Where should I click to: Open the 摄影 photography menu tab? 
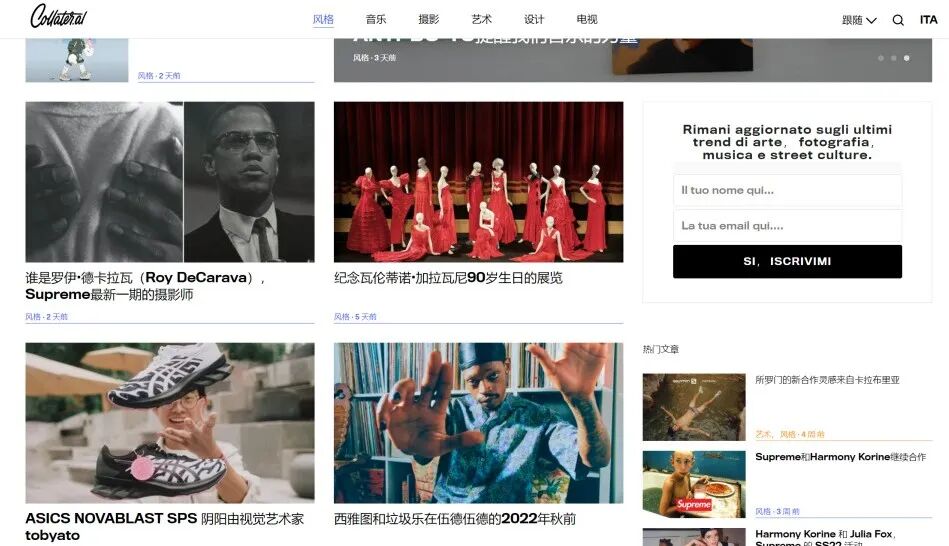coord(429,19)
